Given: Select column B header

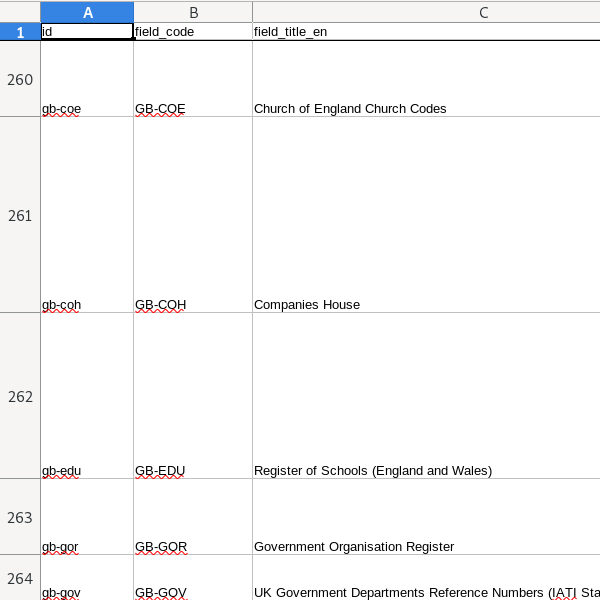Looking at the screenshot, I should (x=193, y=12).
